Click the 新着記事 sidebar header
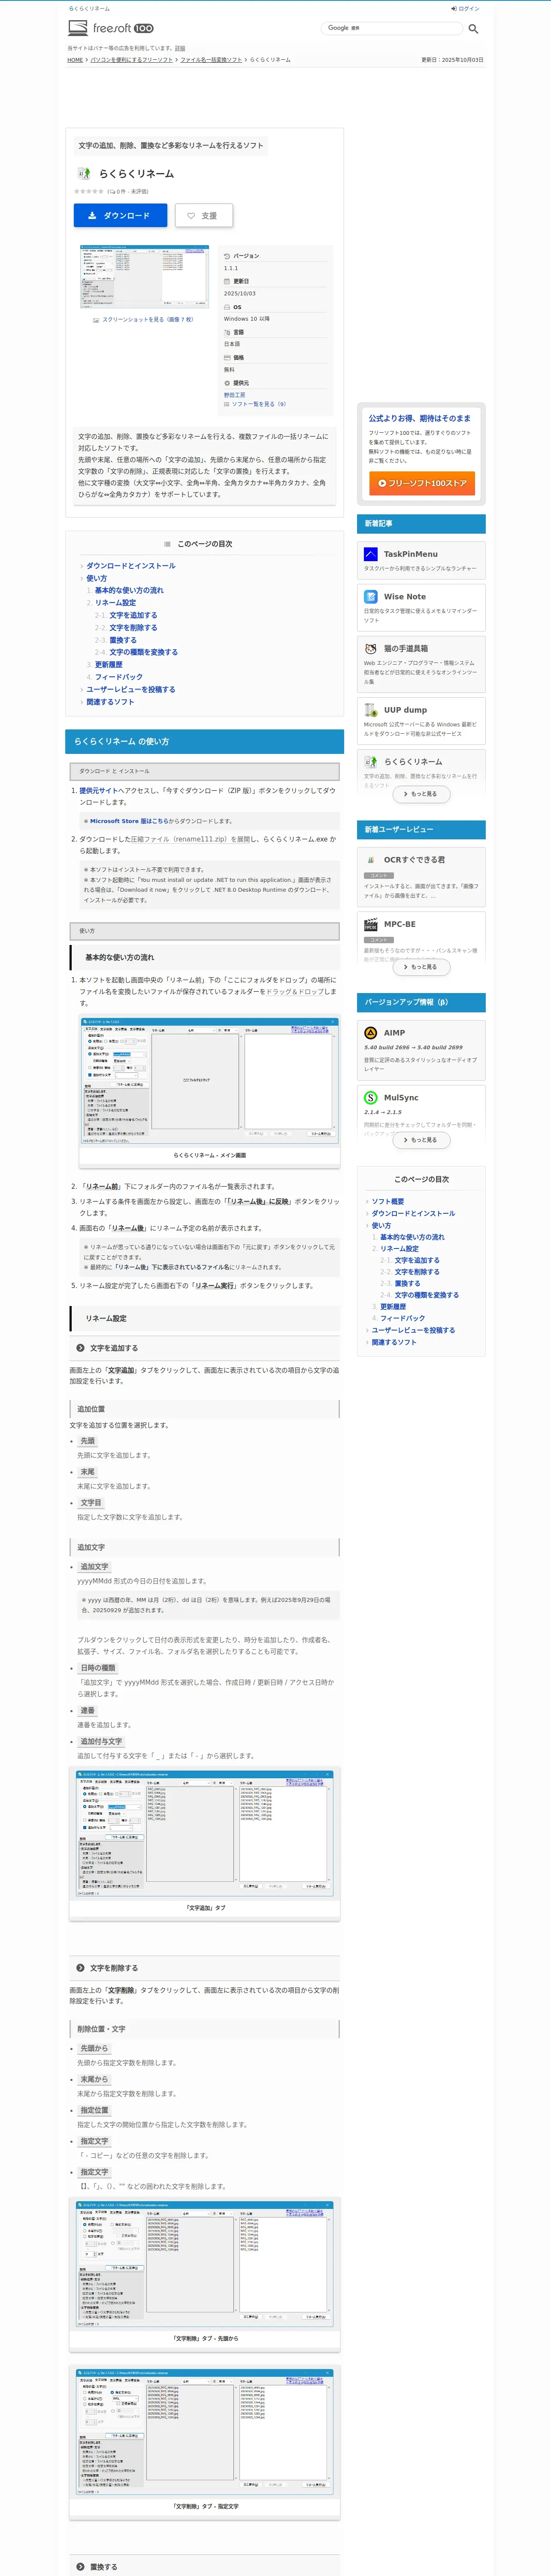The height and width of the screenshot is (2576, 551). [421, 524]
